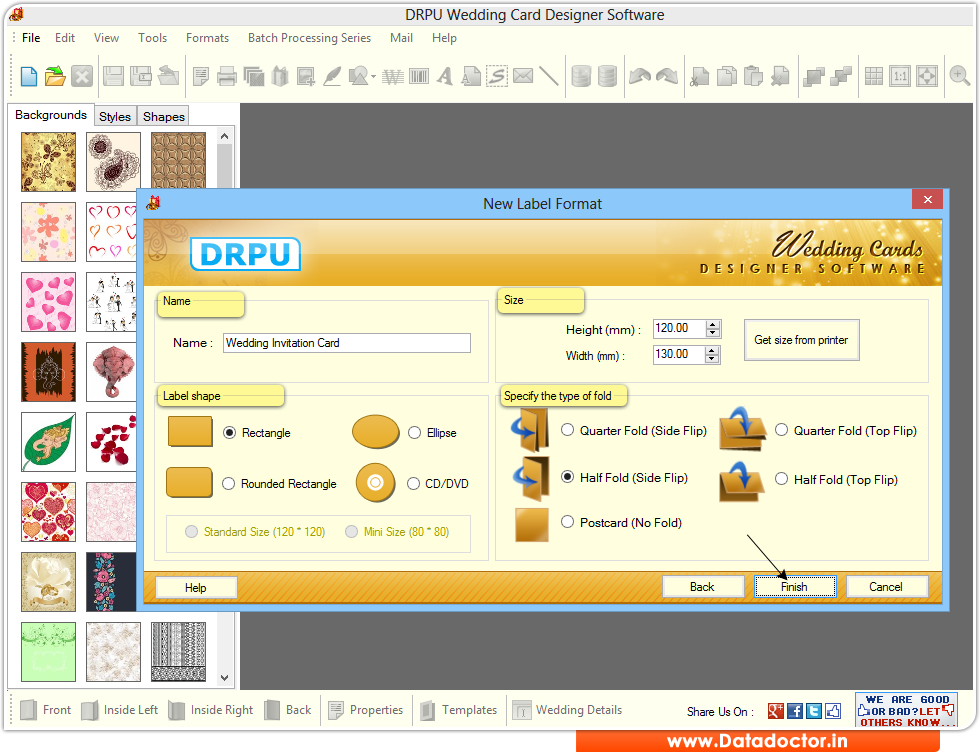Select the CD/DVD label shape
This screenshot has width=980, height=752.
pyautogui.click(x=413, y=484)
